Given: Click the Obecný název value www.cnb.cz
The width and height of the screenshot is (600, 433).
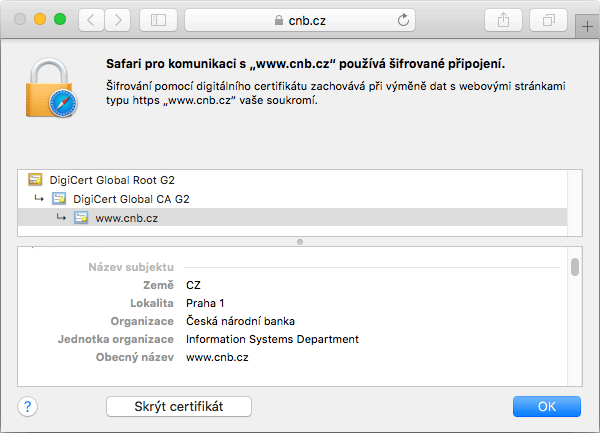Looking at the screenshot, I should (217, 357).
